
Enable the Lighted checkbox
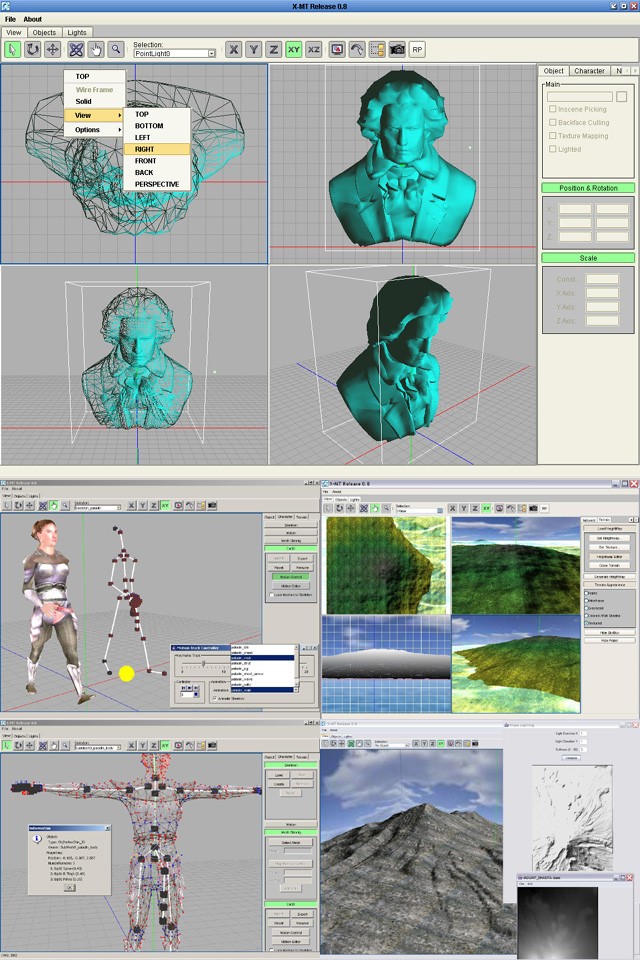(x=552, y=149)
